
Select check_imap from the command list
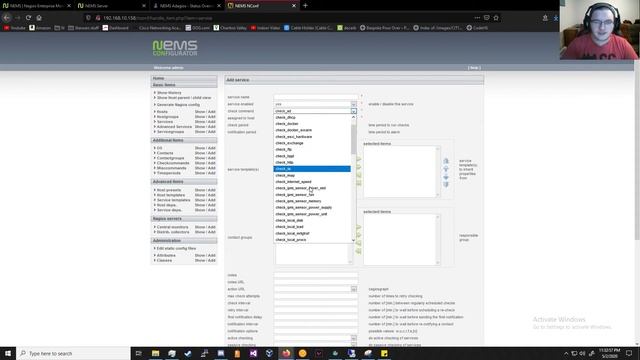[312, 176]
